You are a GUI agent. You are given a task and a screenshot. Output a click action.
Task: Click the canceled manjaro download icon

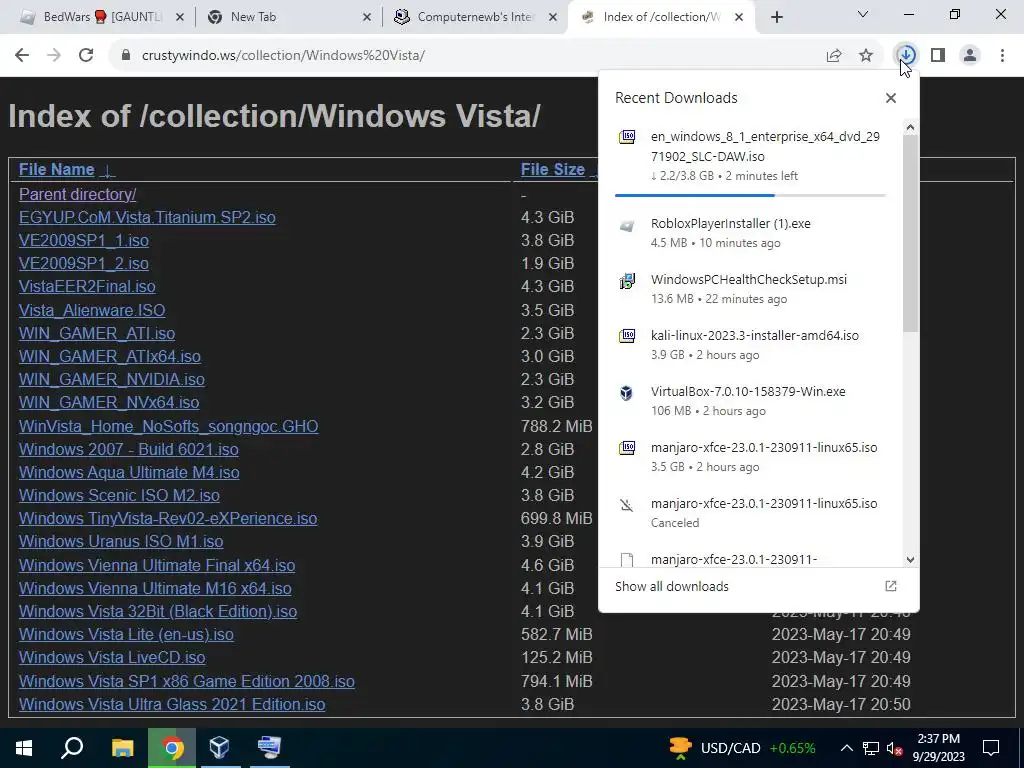(x=627, y=504)
